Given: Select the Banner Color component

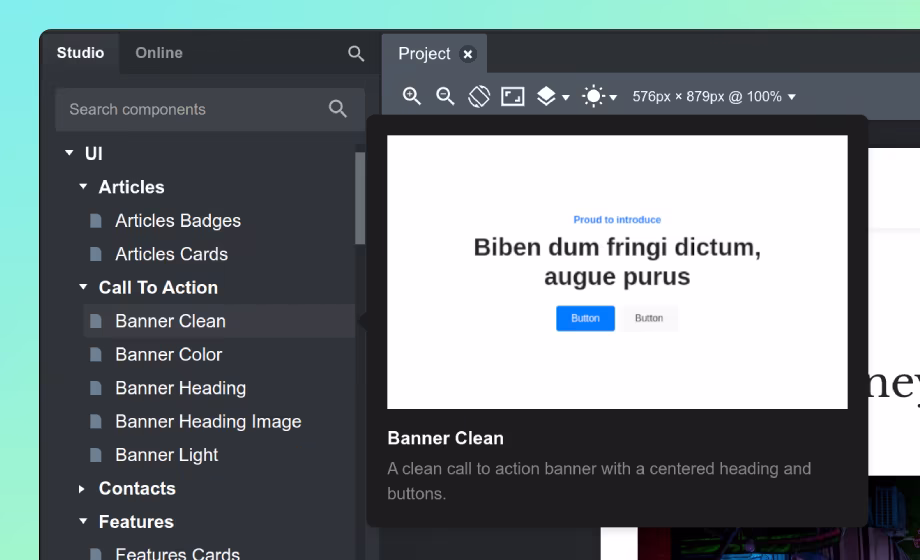Looking at the screenshot, I should click(x=168, y=354).
